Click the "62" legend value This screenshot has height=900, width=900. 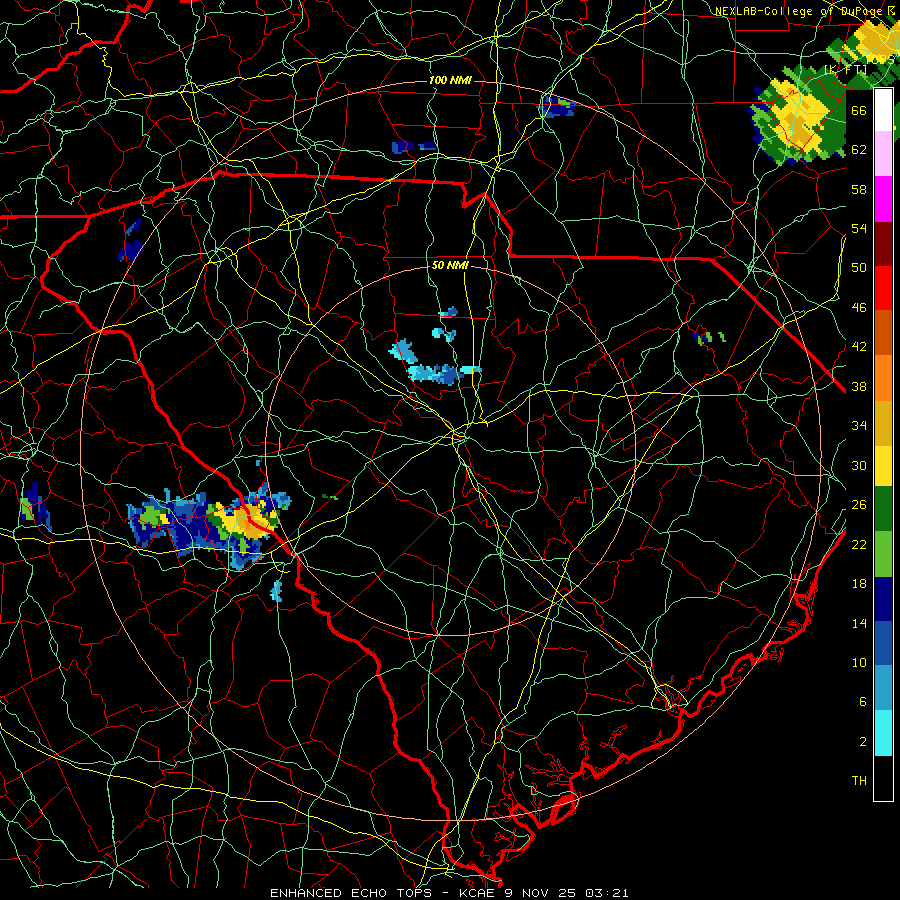(859, 150)
